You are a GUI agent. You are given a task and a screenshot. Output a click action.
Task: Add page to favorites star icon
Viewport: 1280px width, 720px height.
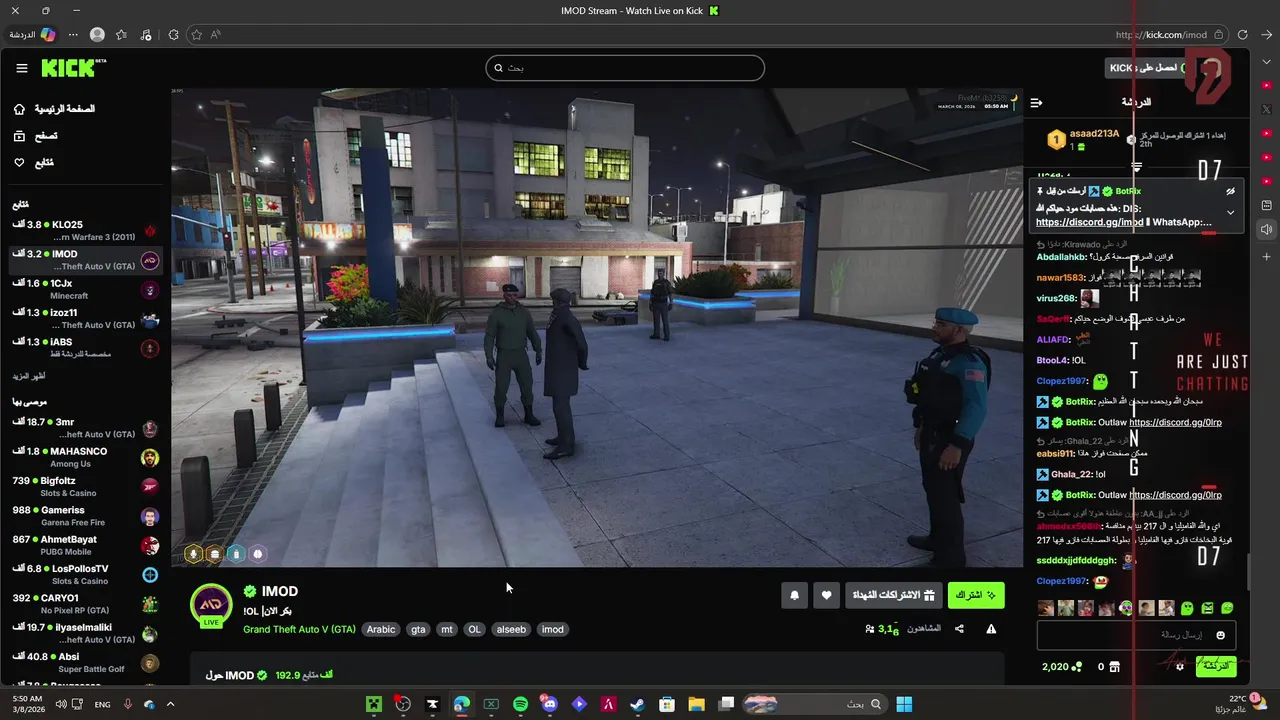point(196,34)
